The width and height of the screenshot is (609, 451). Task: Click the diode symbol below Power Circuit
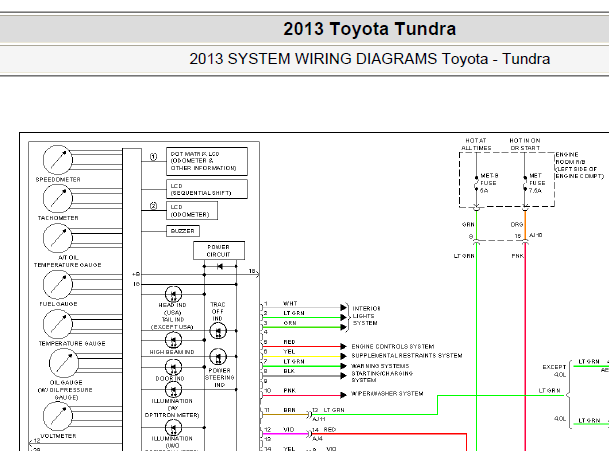220,266
